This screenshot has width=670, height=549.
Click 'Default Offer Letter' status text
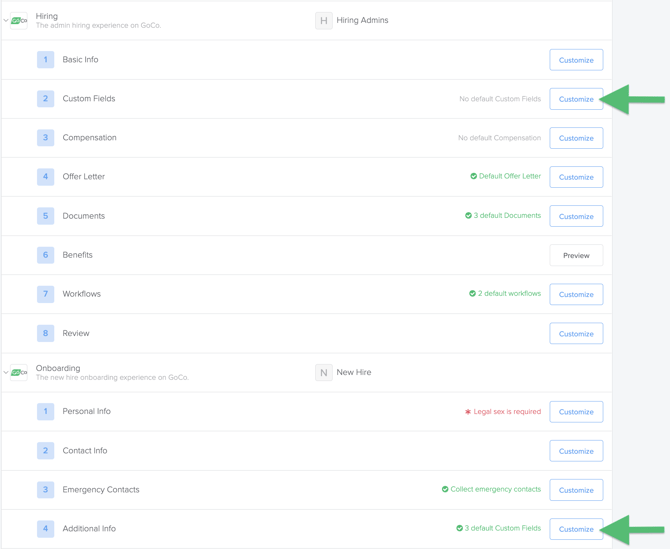[x=510, y=176]
